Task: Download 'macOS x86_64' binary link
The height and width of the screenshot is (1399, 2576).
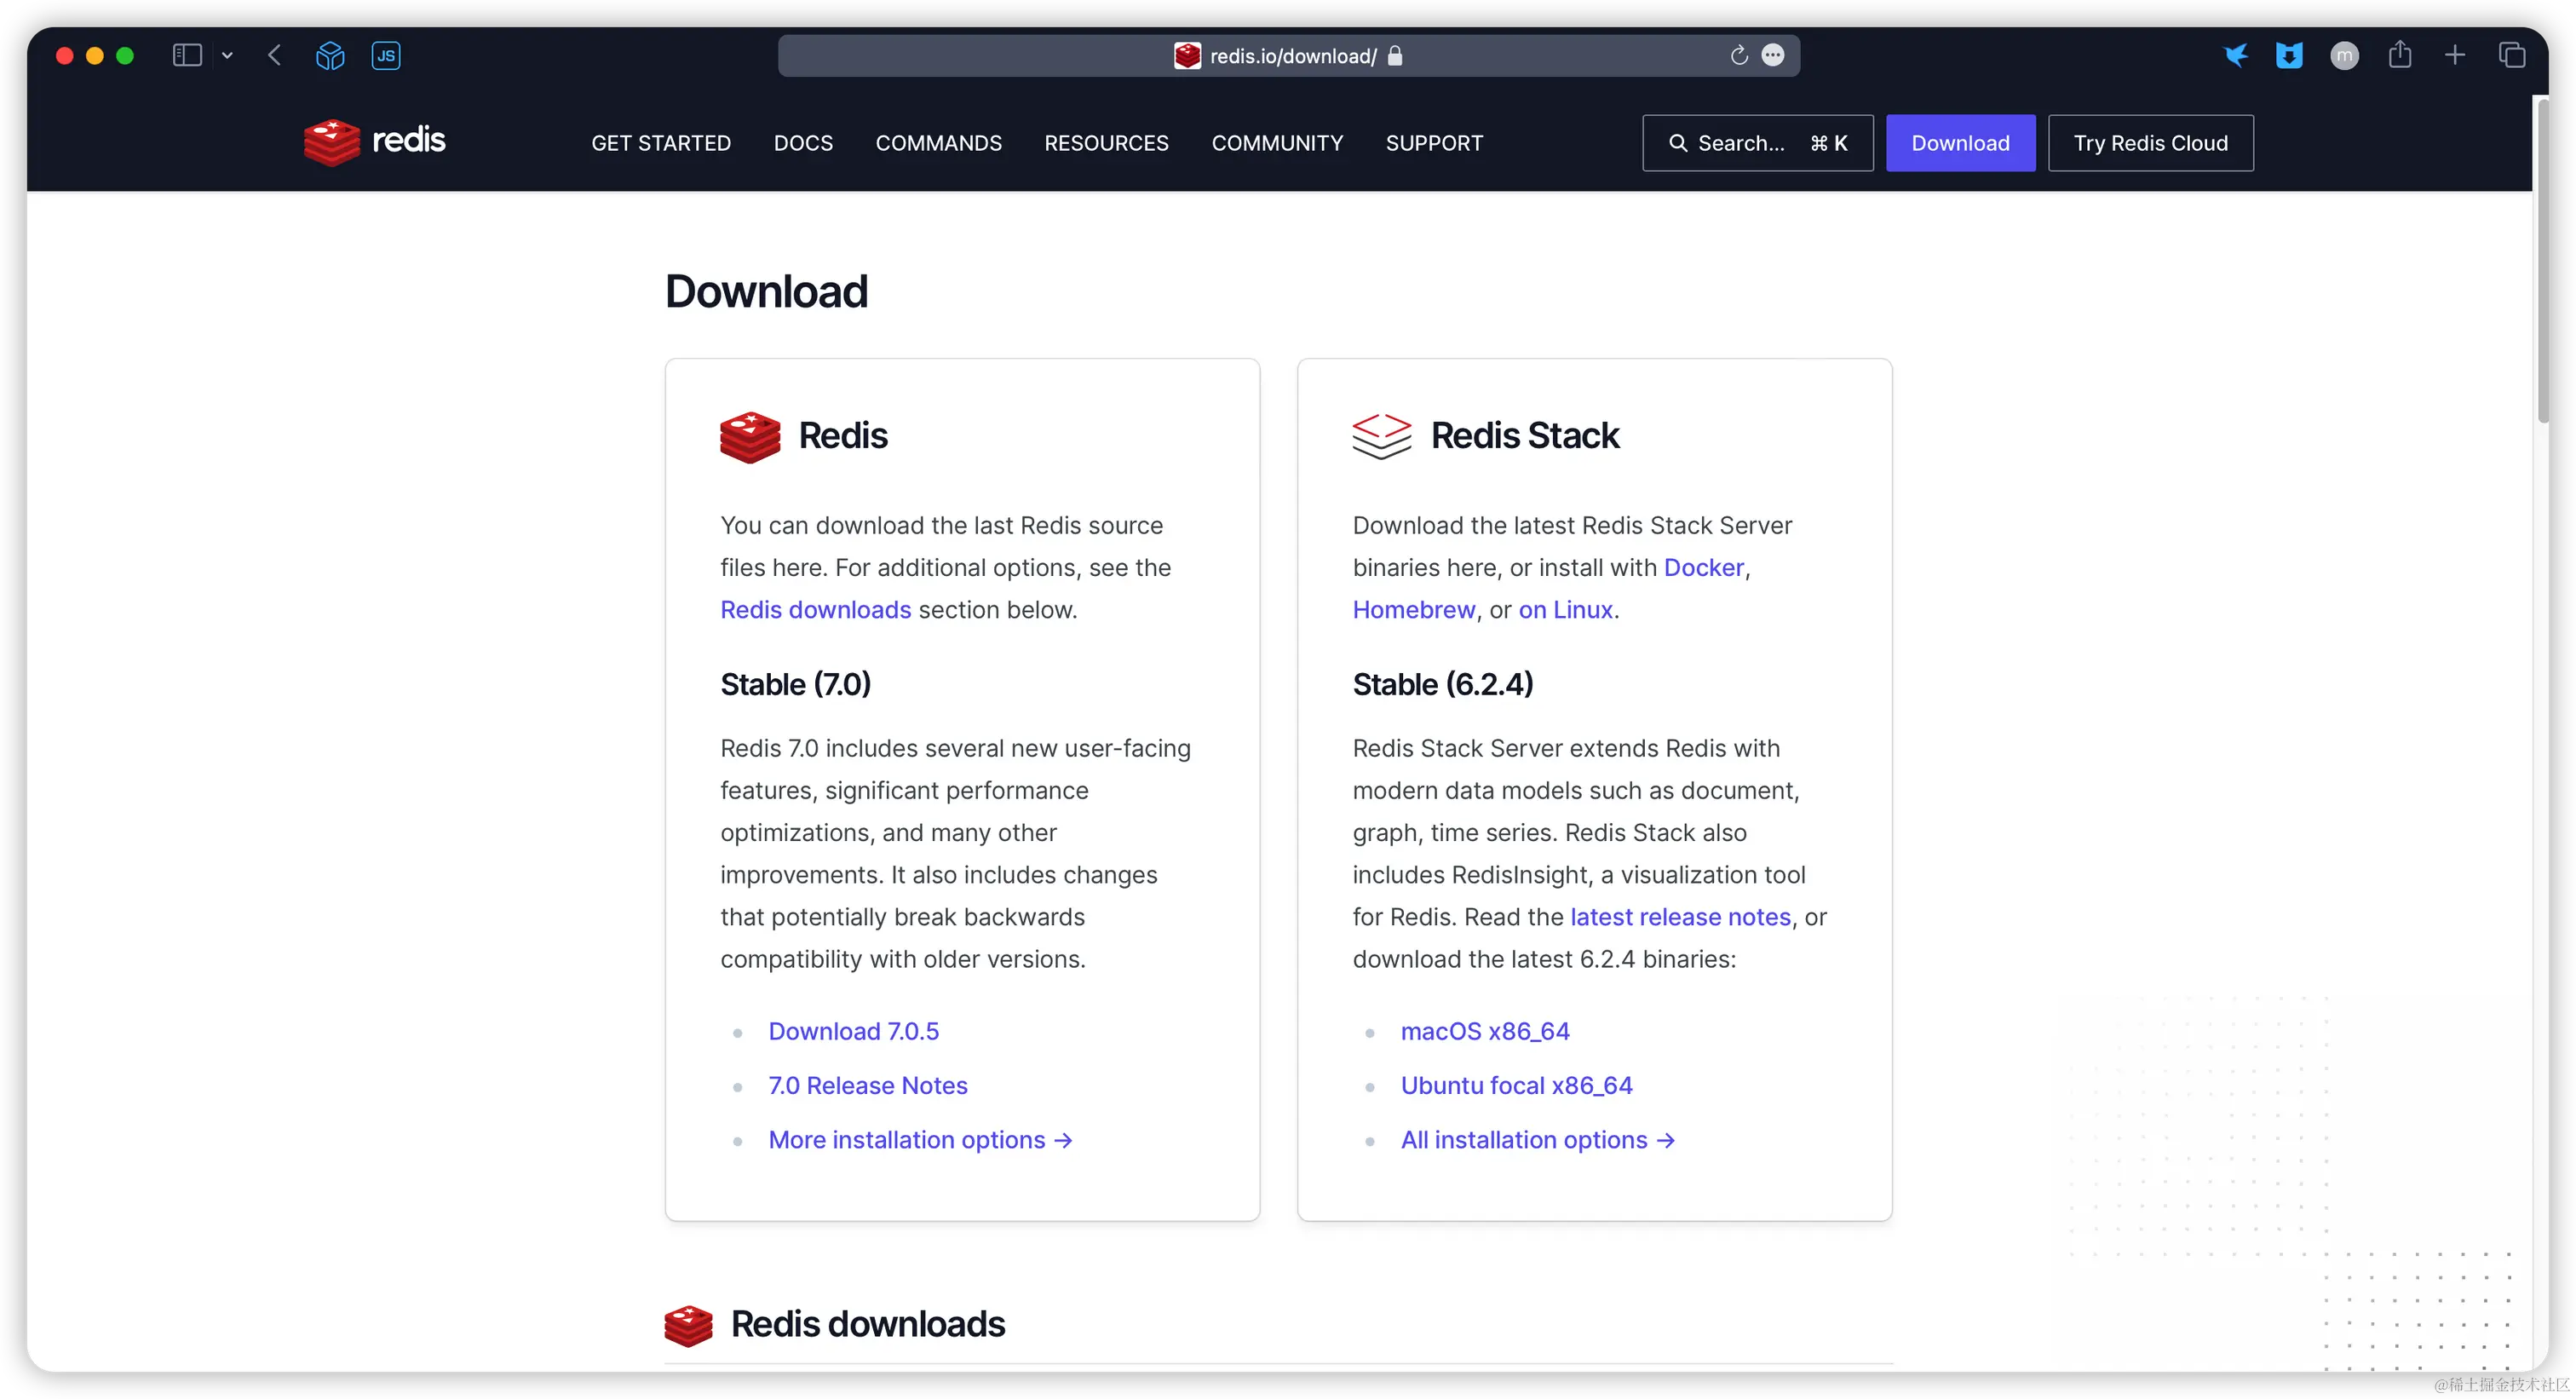Action: (1484, 1031)
